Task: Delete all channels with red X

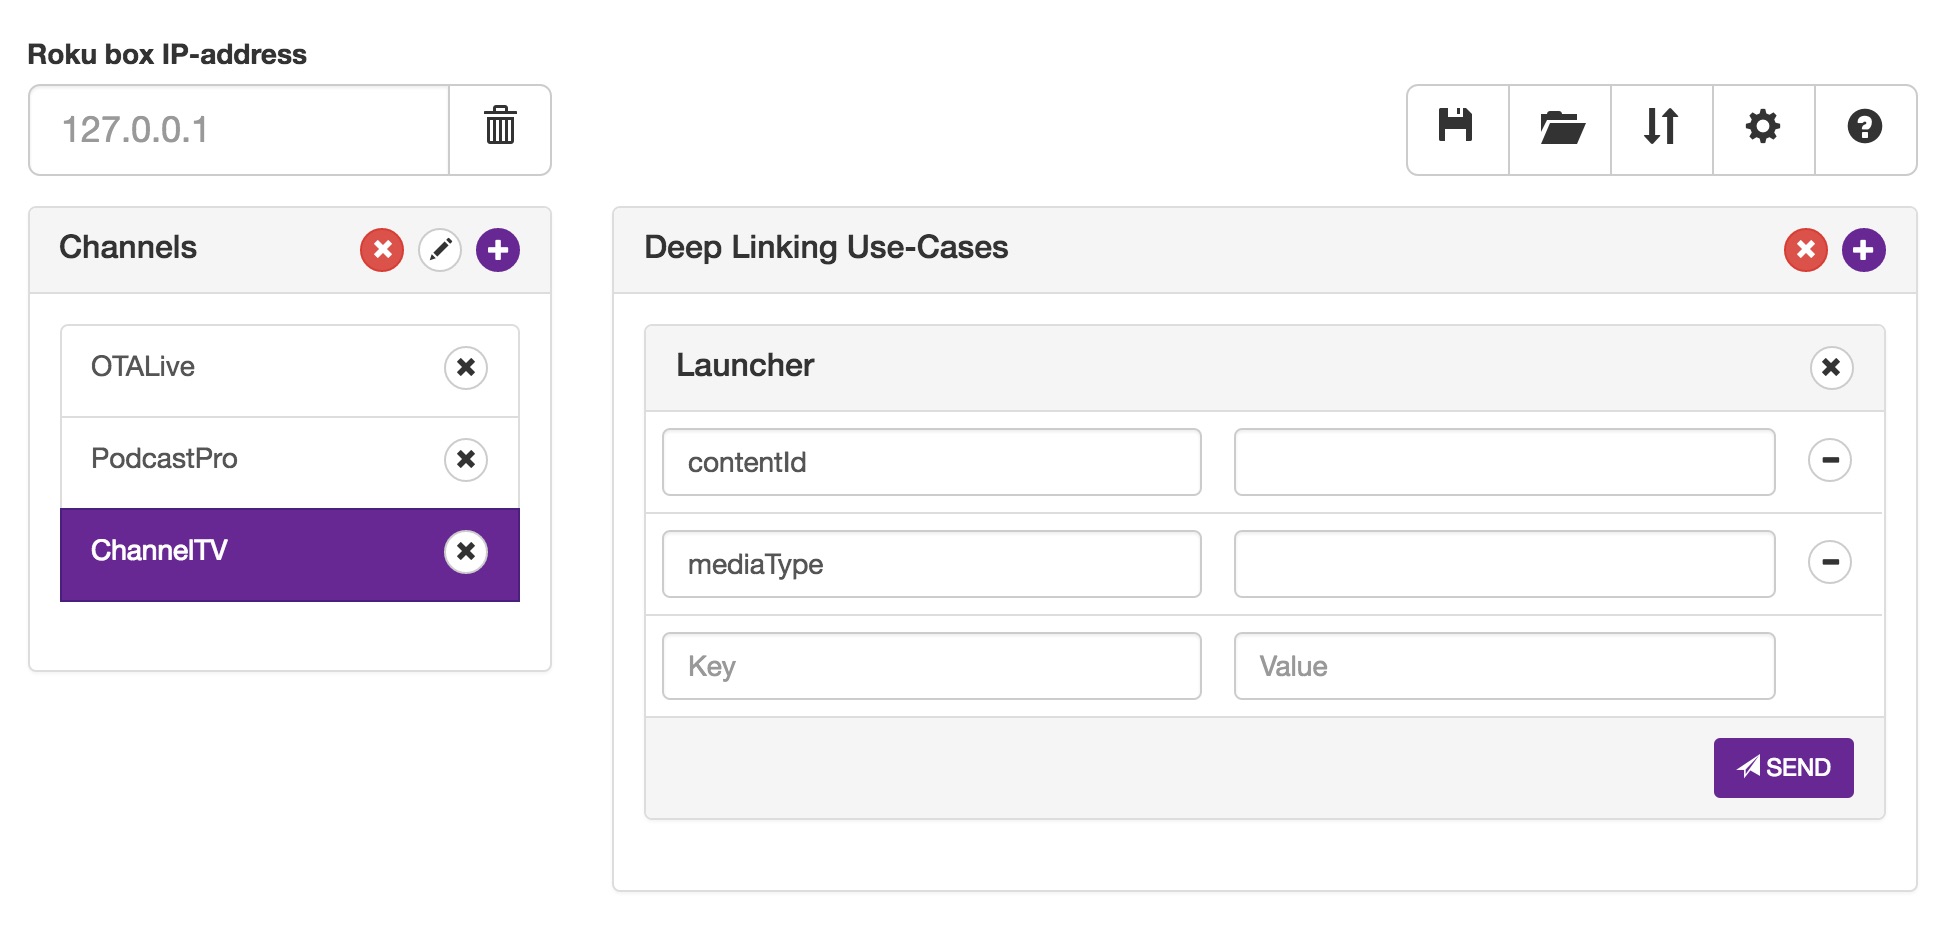Action: pyautogui.click(x=381, y=250)
